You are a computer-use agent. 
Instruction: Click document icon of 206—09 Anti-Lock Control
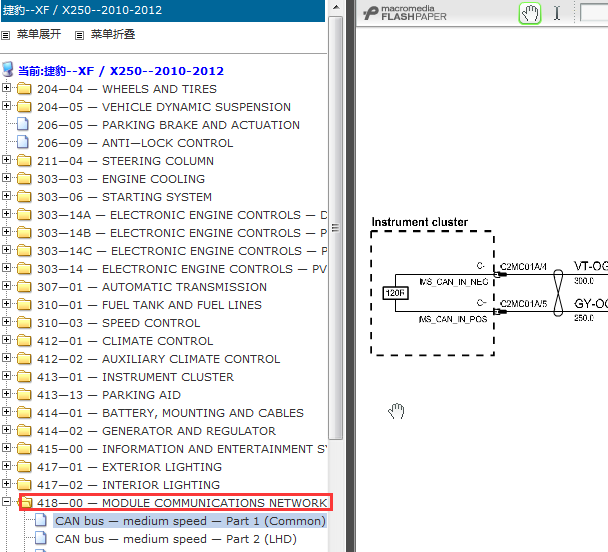(x=23, y=142)
